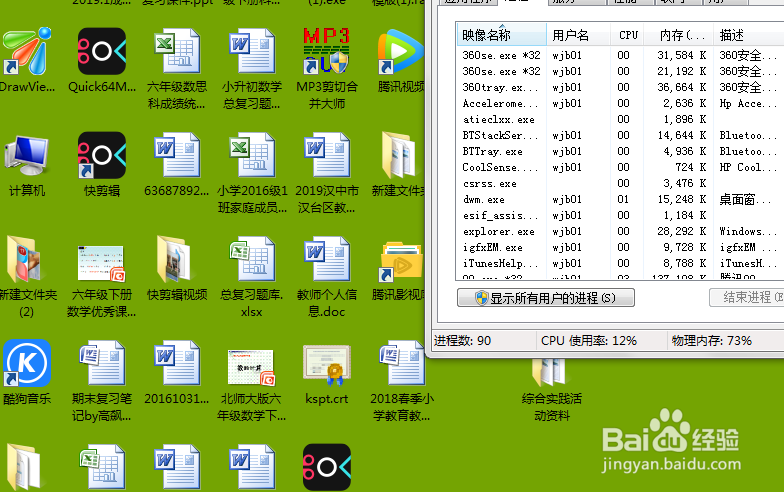Click the CPU 使用率: 12% status entry
This screenshot has height=492, width=784.
coord(589,340)
